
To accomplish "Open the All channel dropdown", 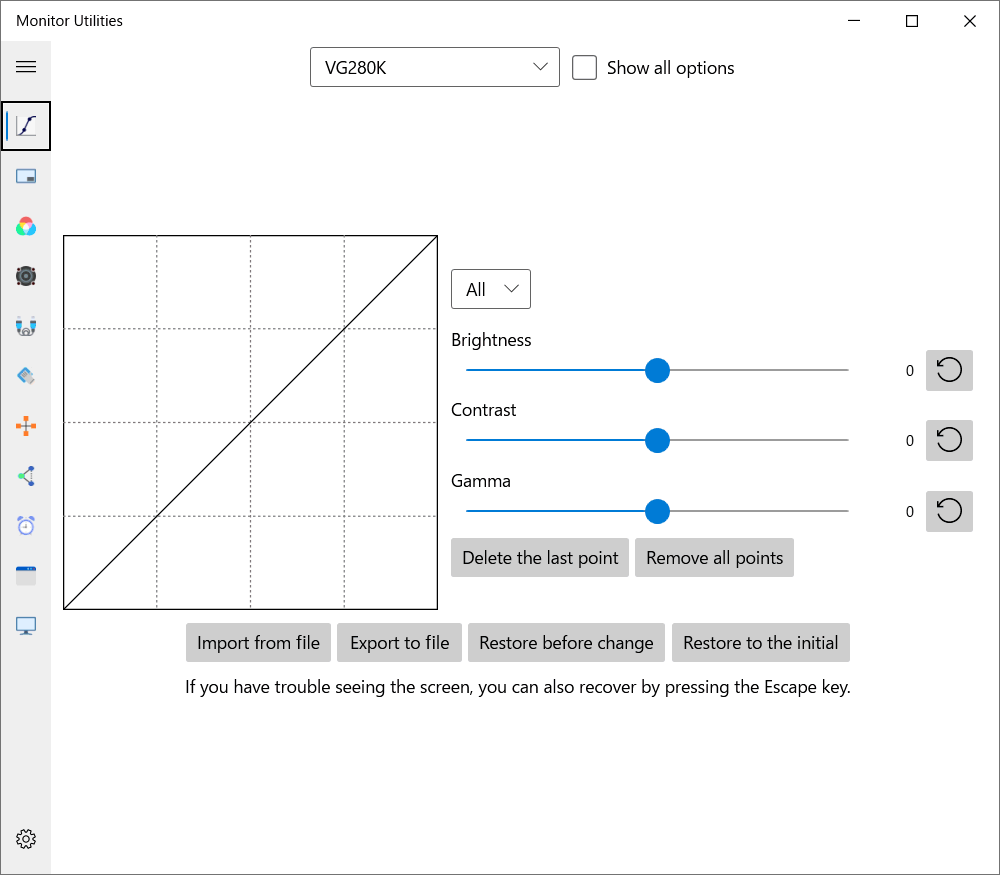I will 491,289.
